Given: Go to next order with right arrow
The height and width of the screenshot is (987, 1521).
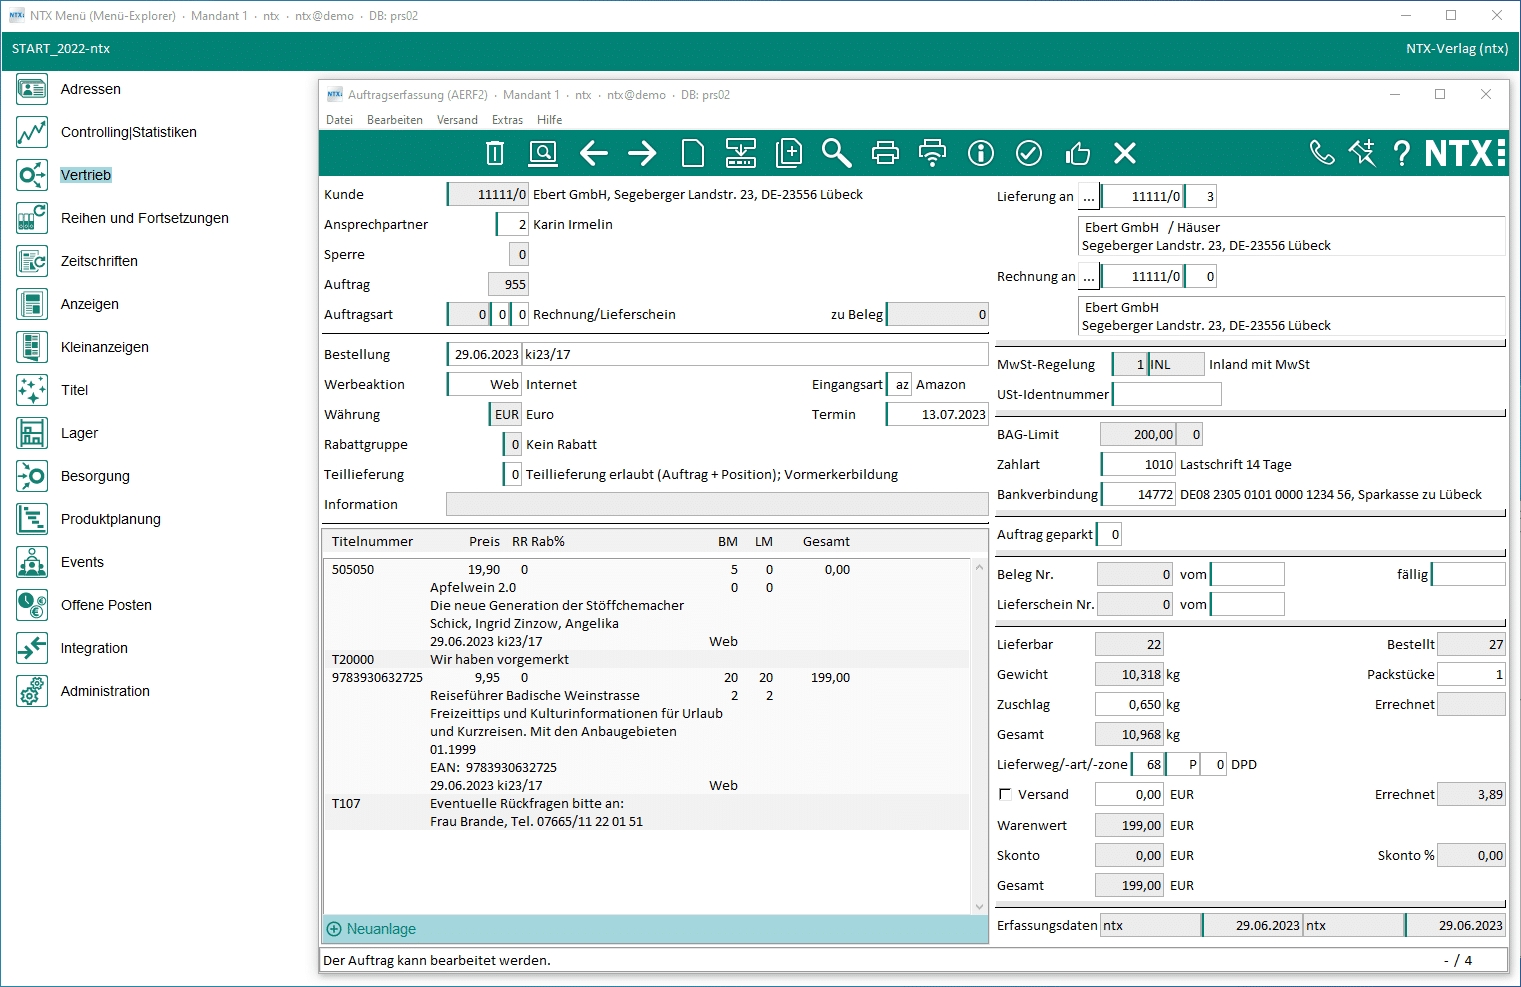Looking at the screenshot, I should click(x=642, y=153).
